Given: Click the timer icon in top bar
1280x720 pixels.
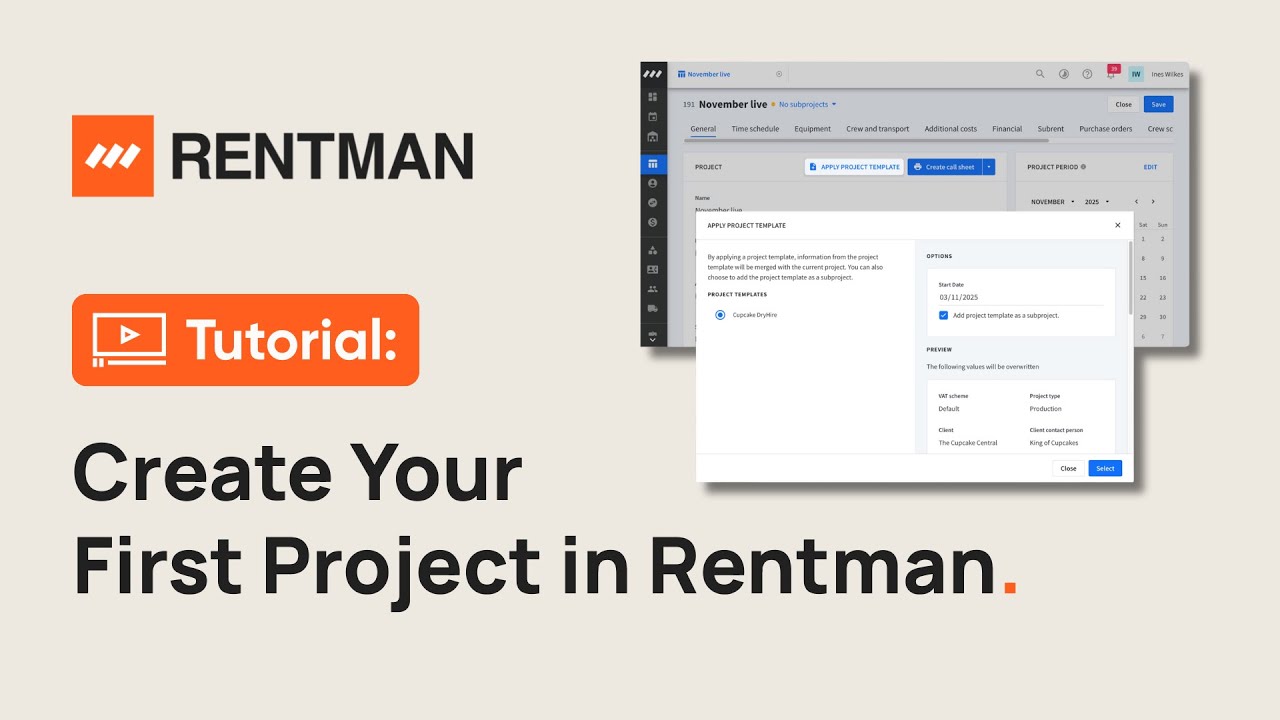Looking at the screenshot, I should click(x=1064, y=74).
